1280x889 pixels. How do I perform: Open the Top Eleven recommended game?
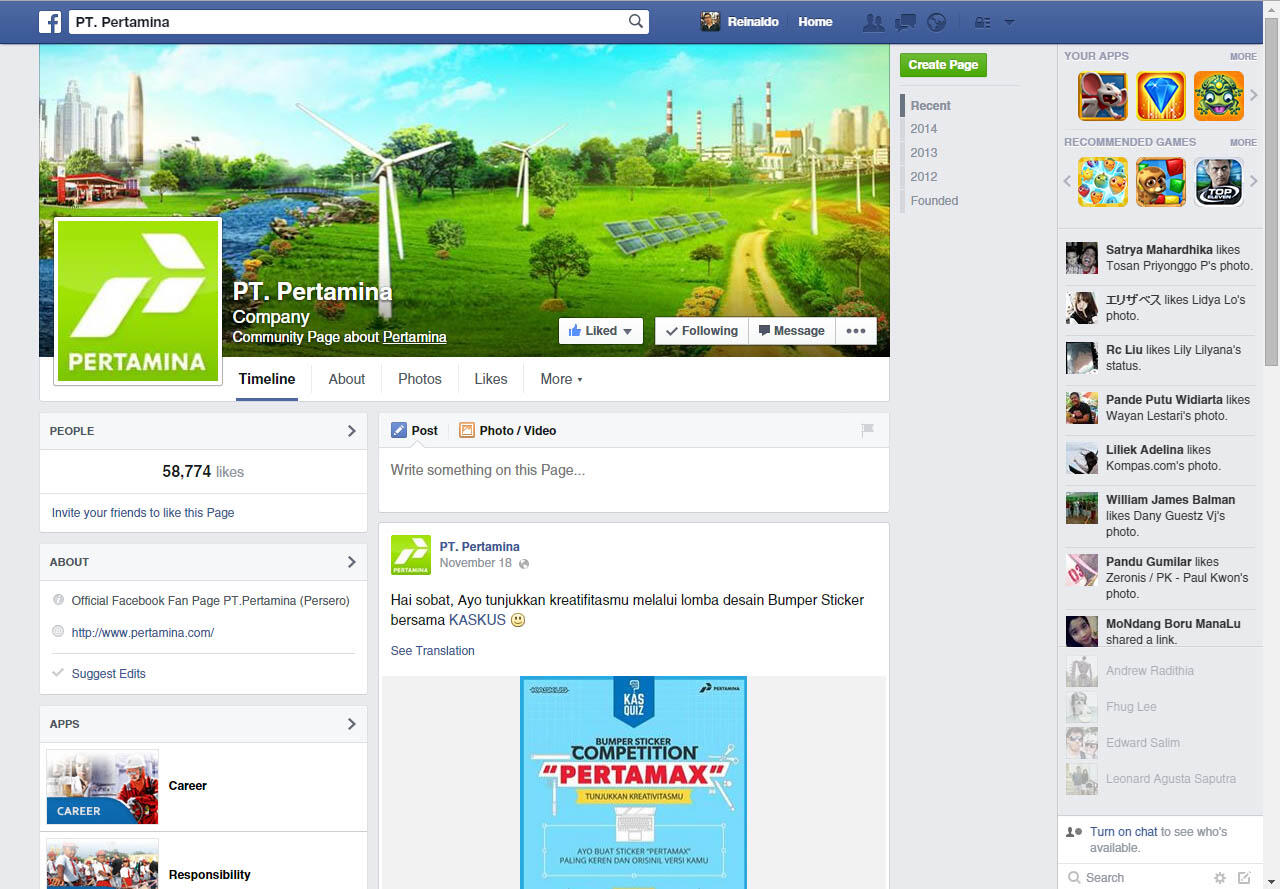point(1219,182)
